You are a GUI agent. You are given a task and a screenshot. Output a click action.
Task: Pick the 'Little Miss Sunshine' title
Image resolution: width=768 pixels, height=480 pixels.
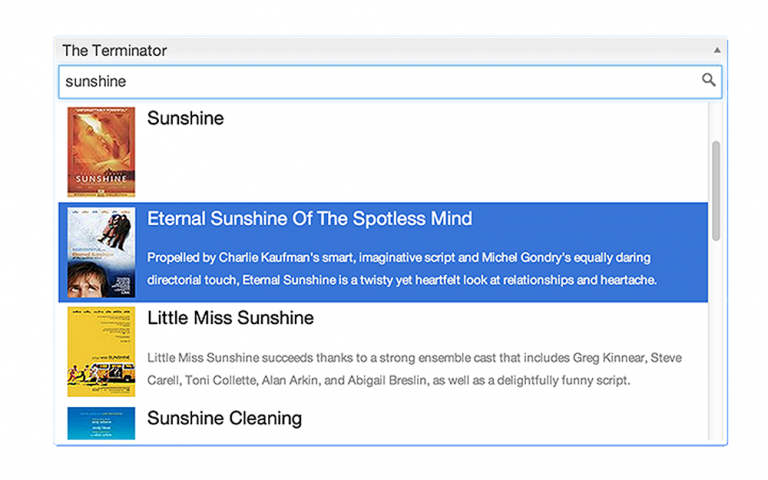tap(230, 318)
